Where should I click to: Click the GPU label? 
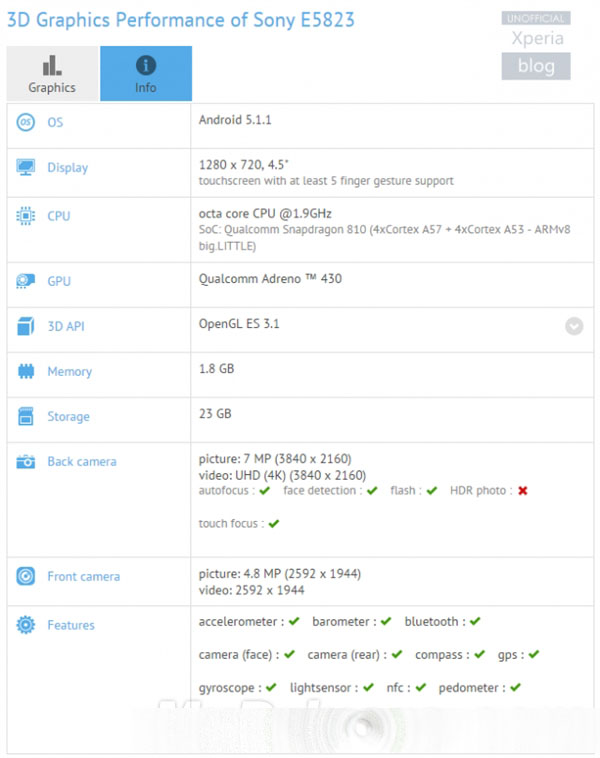point(59,281)
